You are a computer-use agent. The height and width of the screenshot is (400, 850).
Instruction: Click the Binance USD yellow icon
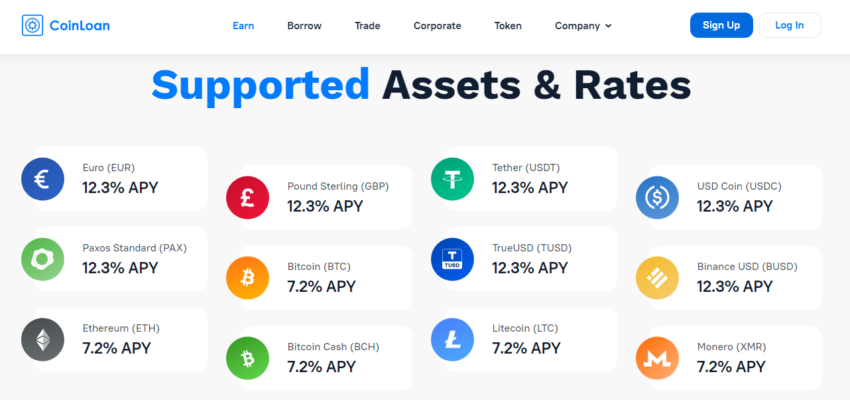658,278
